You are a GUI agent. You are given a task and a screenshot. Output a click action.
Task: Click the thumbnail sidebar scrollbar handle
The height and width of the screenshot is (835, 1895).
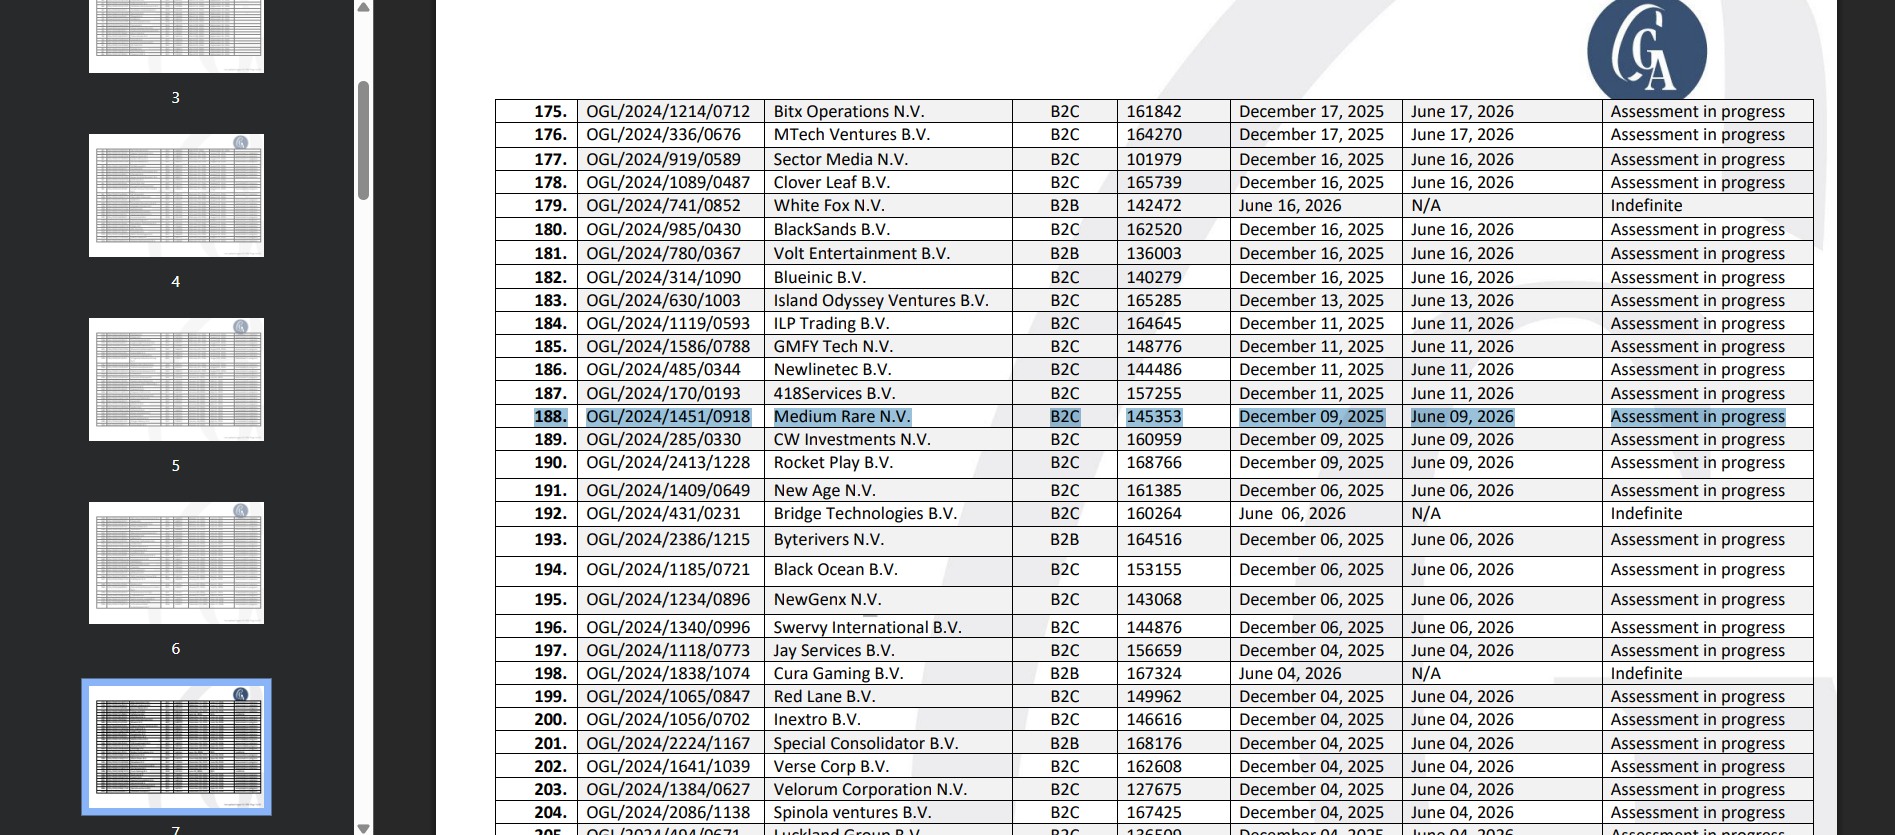[364, 140]
